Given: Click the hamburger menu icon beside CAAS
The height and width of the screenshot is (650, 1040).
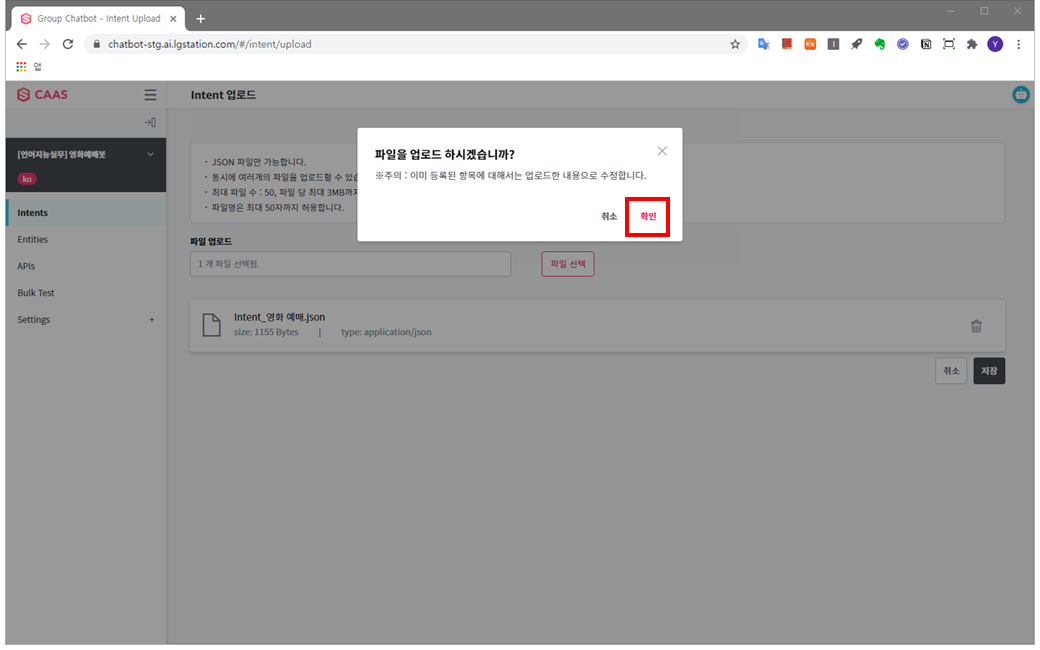Looking at the screenshot, I should (x=150, y=95).
